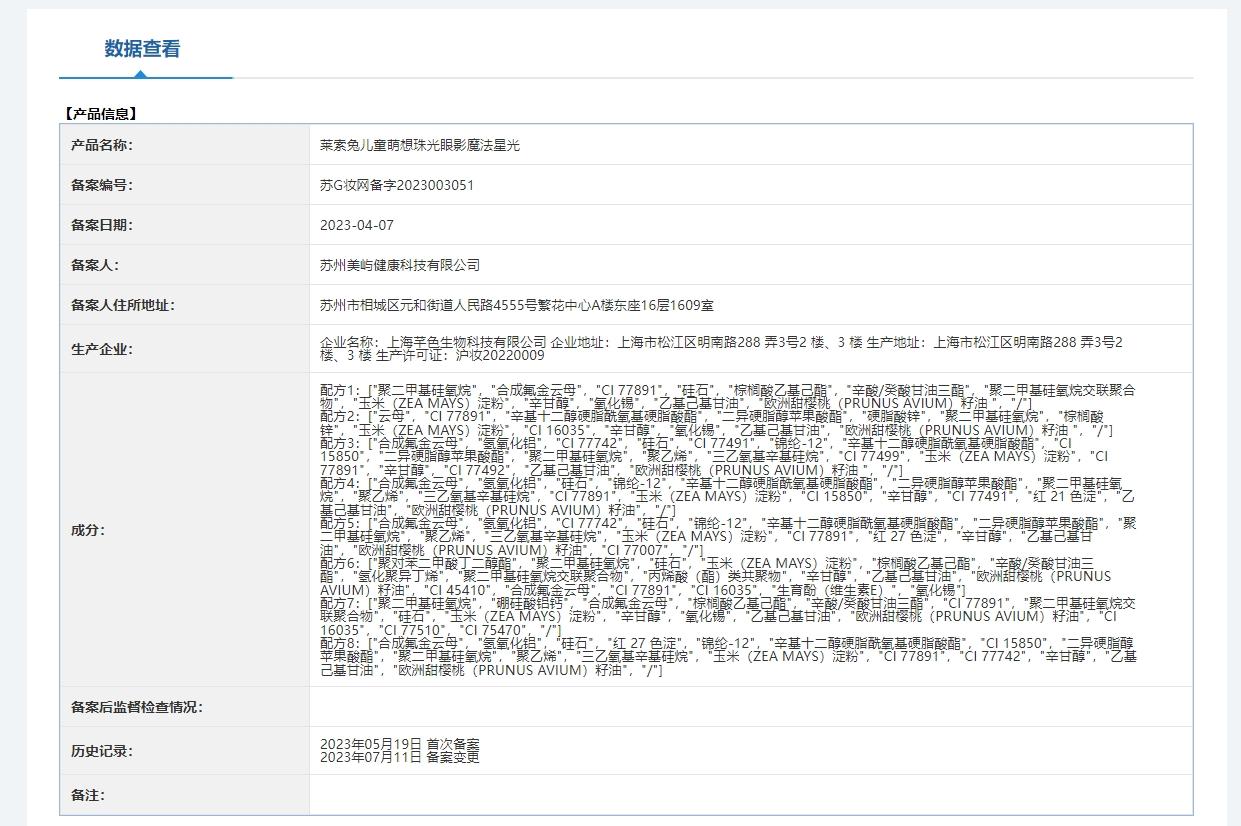The width and height of the screenshot is (1241, 826).
Task: Click the 苏州市相城区 registrant address text
Action: pyautogui.click(x=516, y=305)
